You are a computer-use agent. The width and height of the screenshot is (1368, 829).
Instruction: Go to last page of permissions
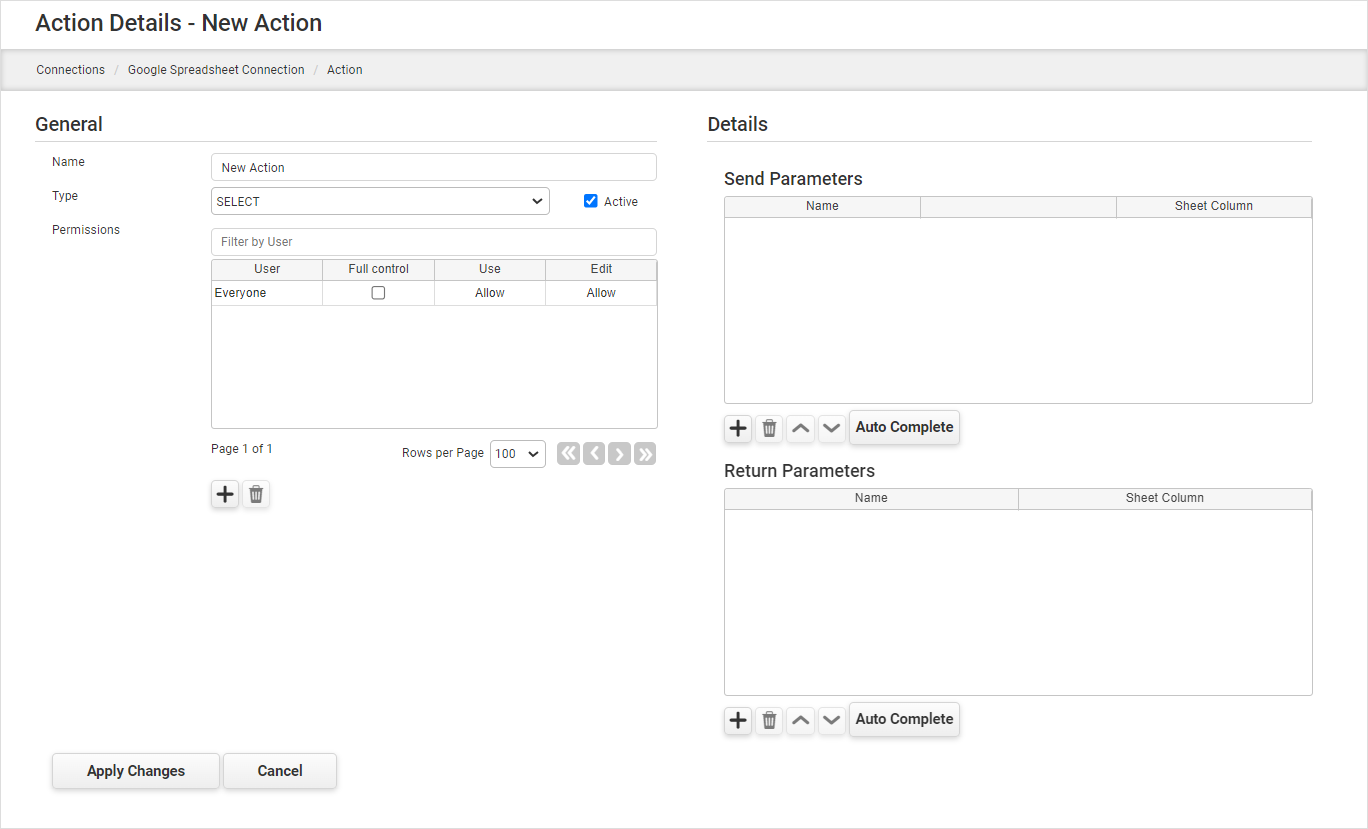point(645,454)
